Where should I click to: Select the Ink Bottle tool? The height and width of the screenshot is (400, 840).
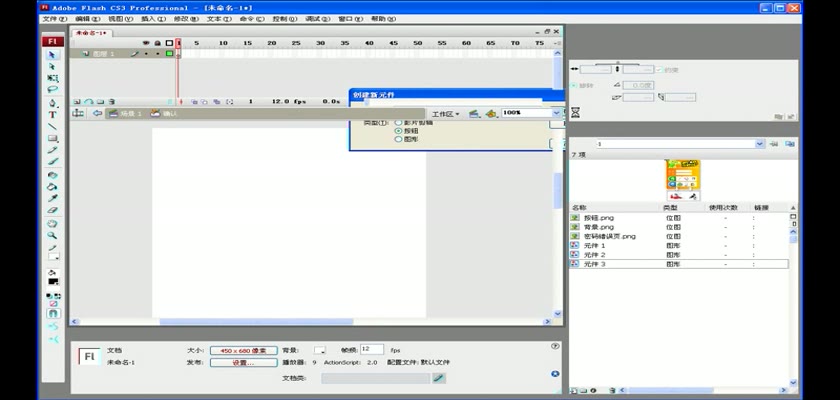52,175
